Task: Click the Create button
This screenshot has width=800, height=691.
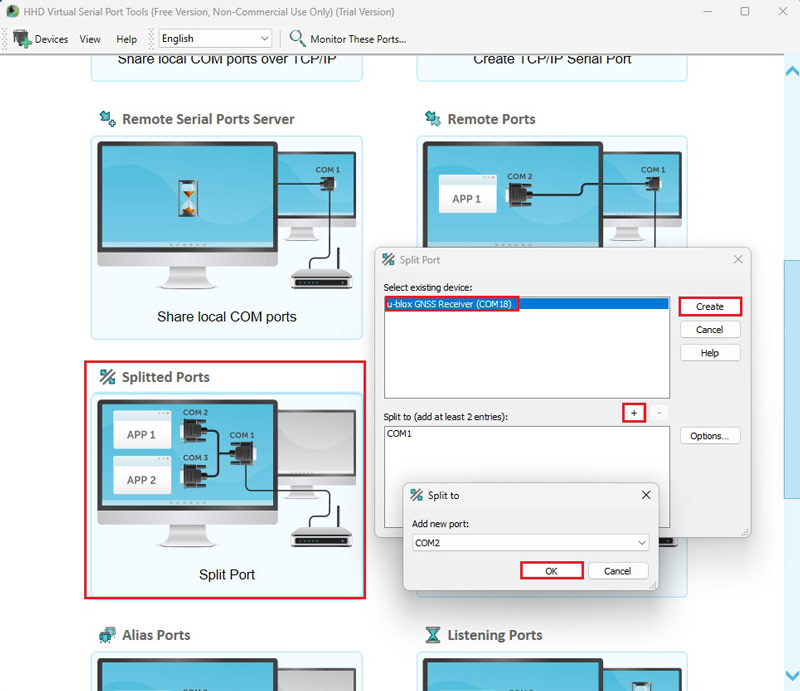Action: pos(709,306)
